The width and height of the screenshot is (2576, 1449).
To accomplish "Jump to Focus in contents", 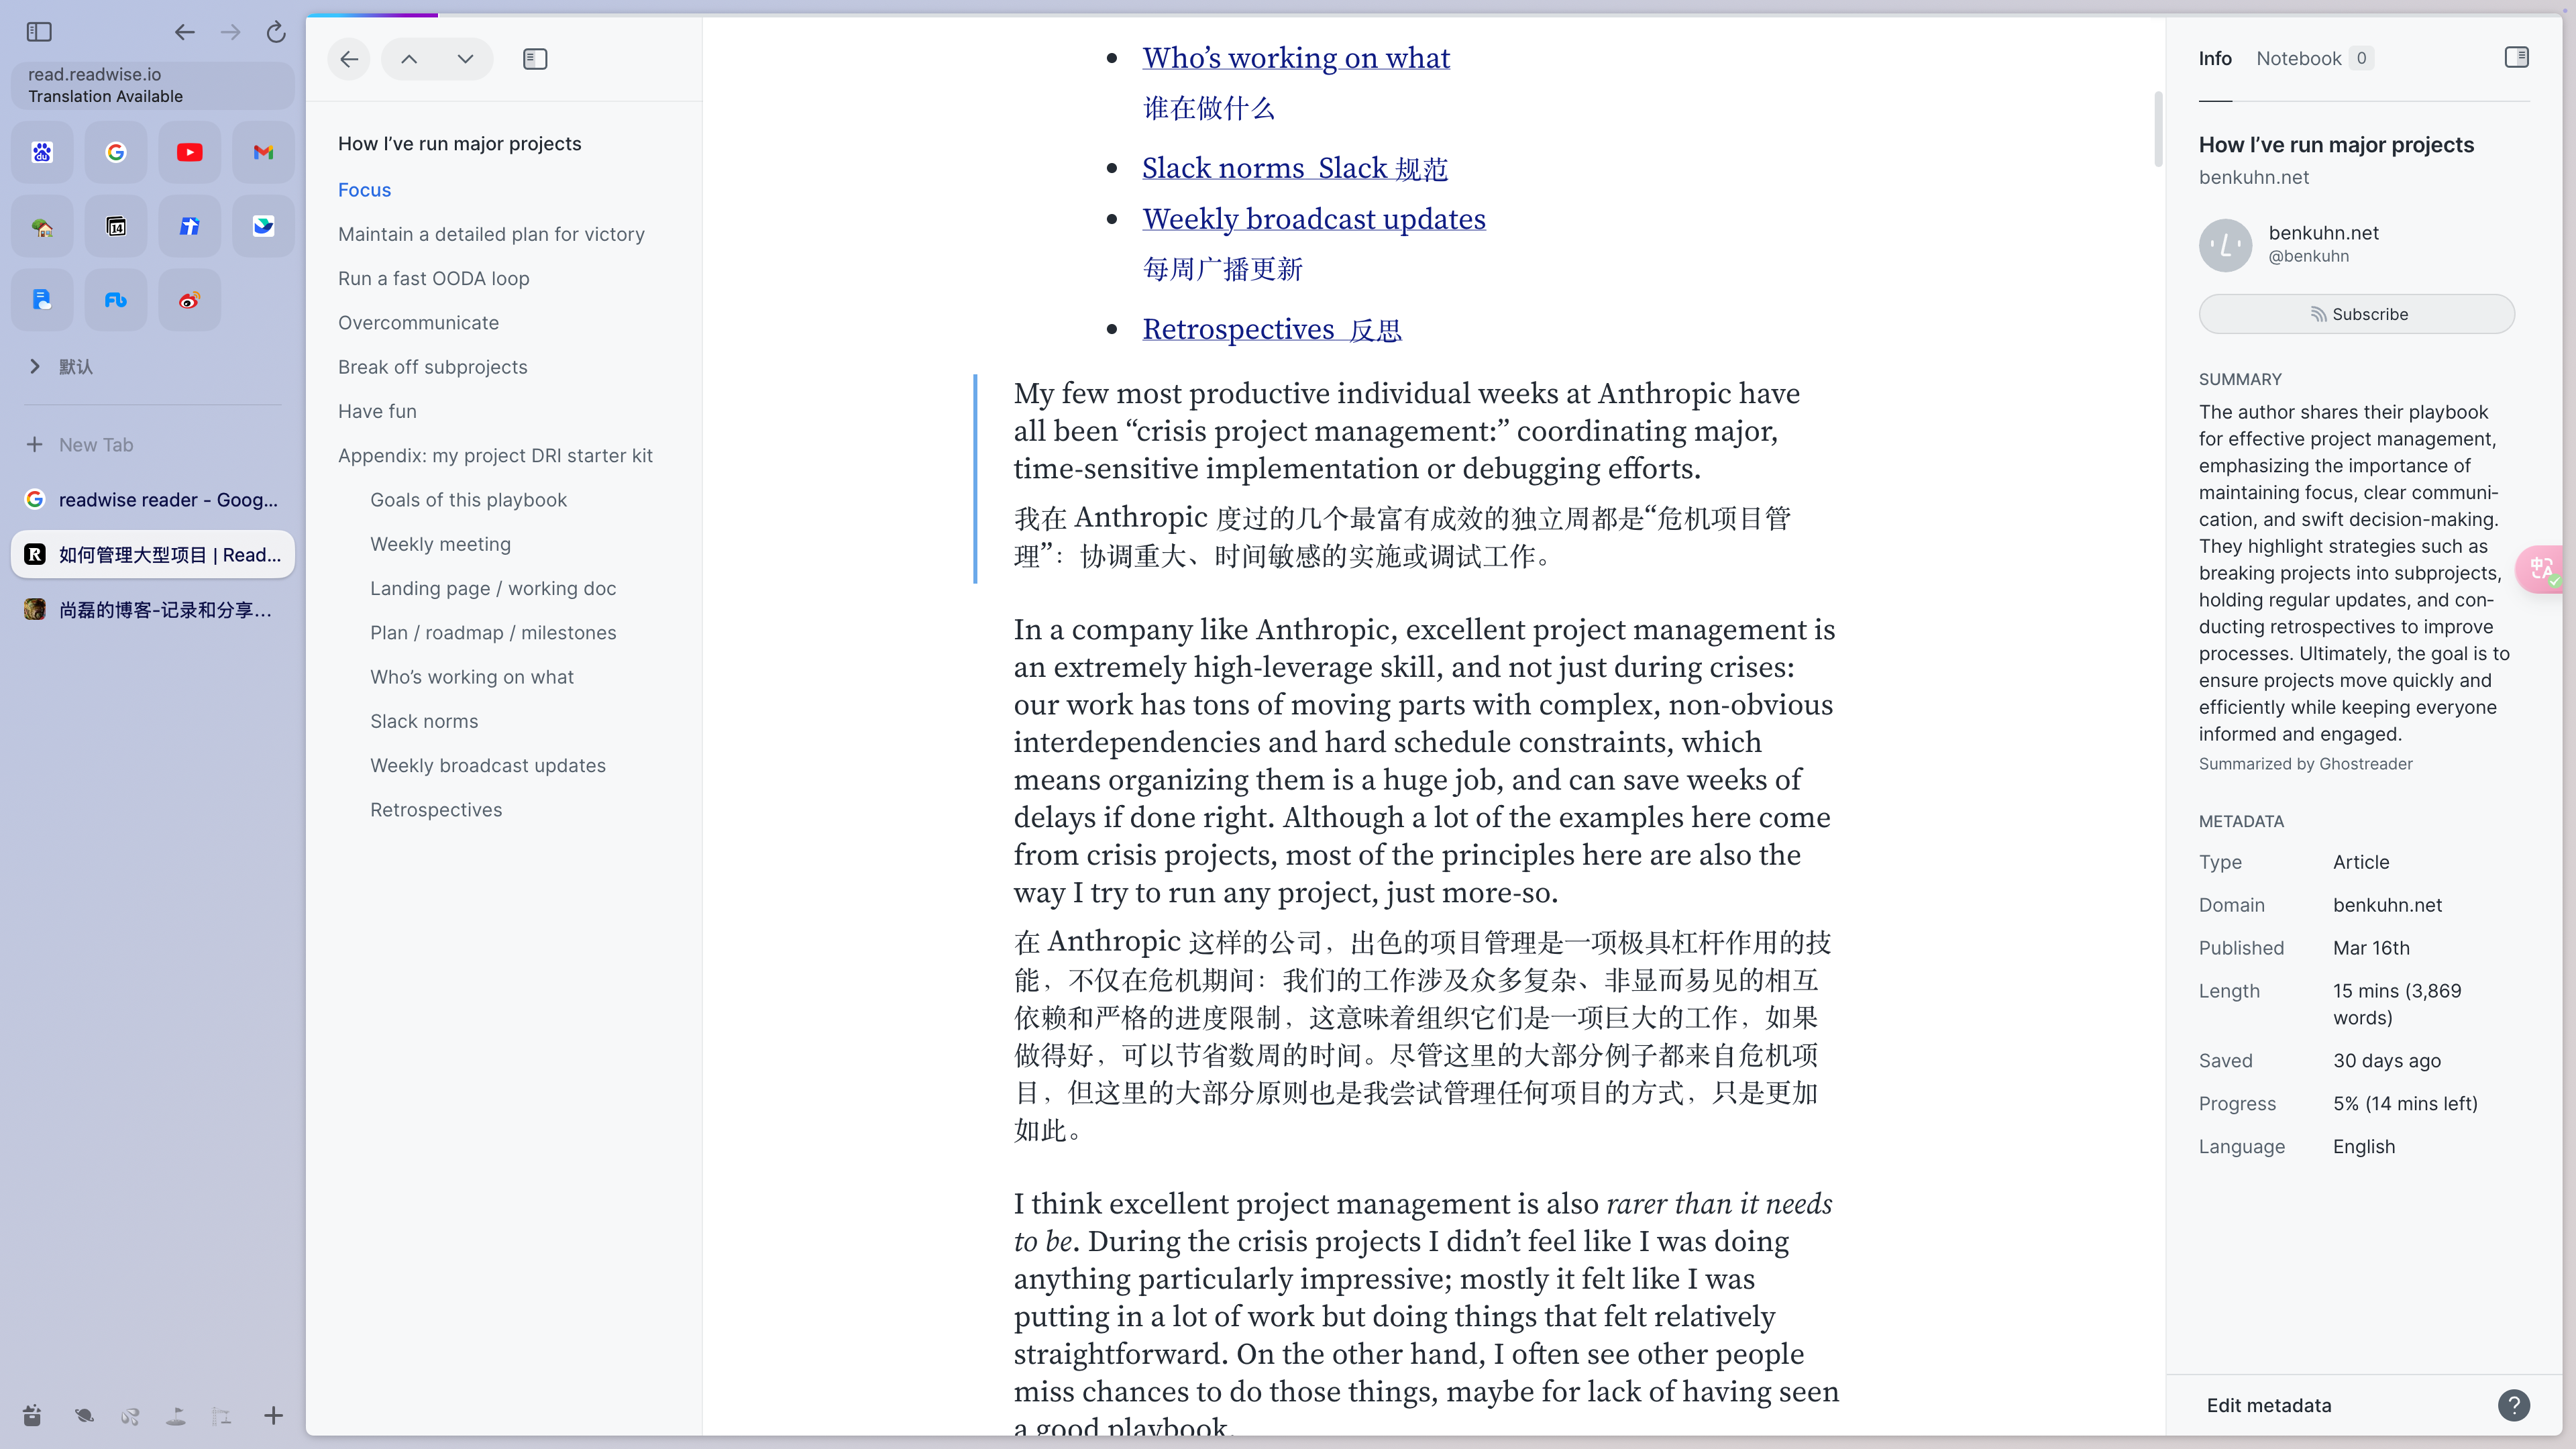I will click(364, 190).
